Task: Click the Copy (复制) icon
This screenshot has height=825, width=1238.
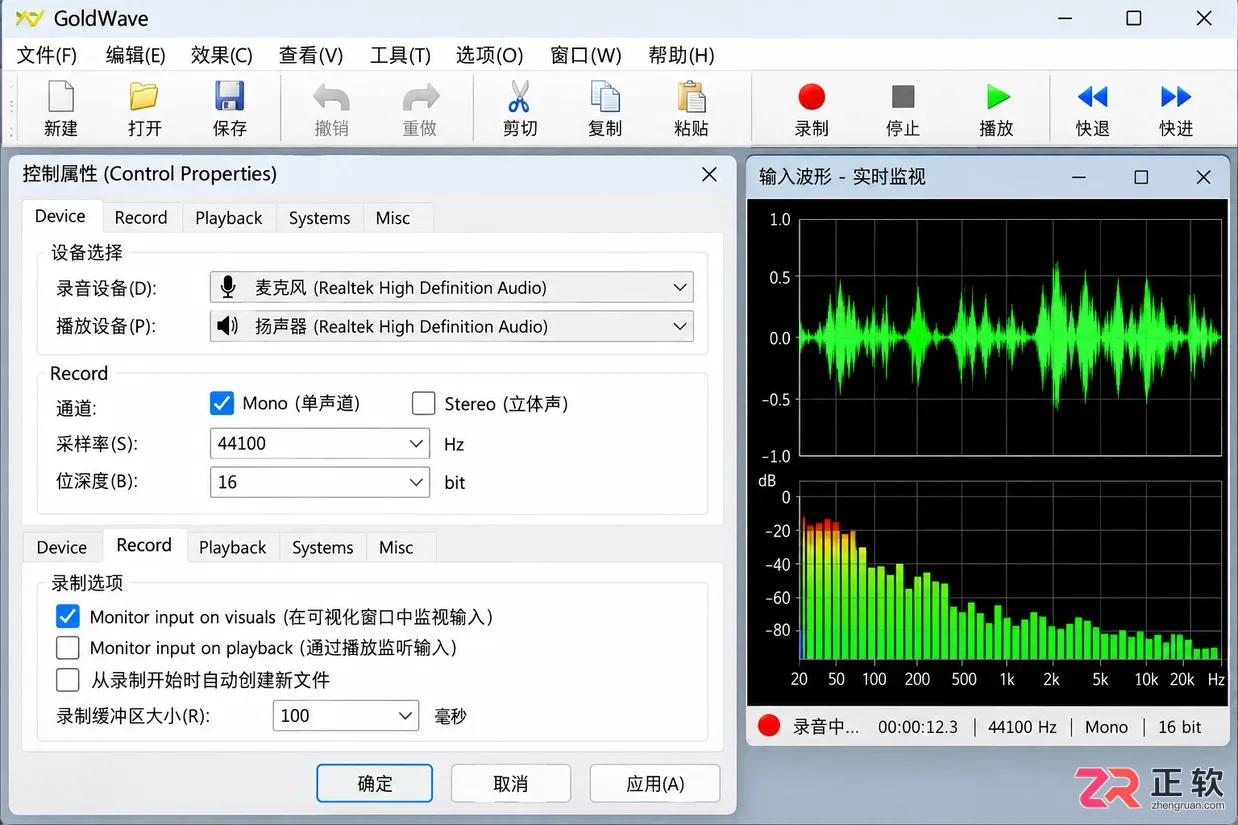Action: point(605,97)
